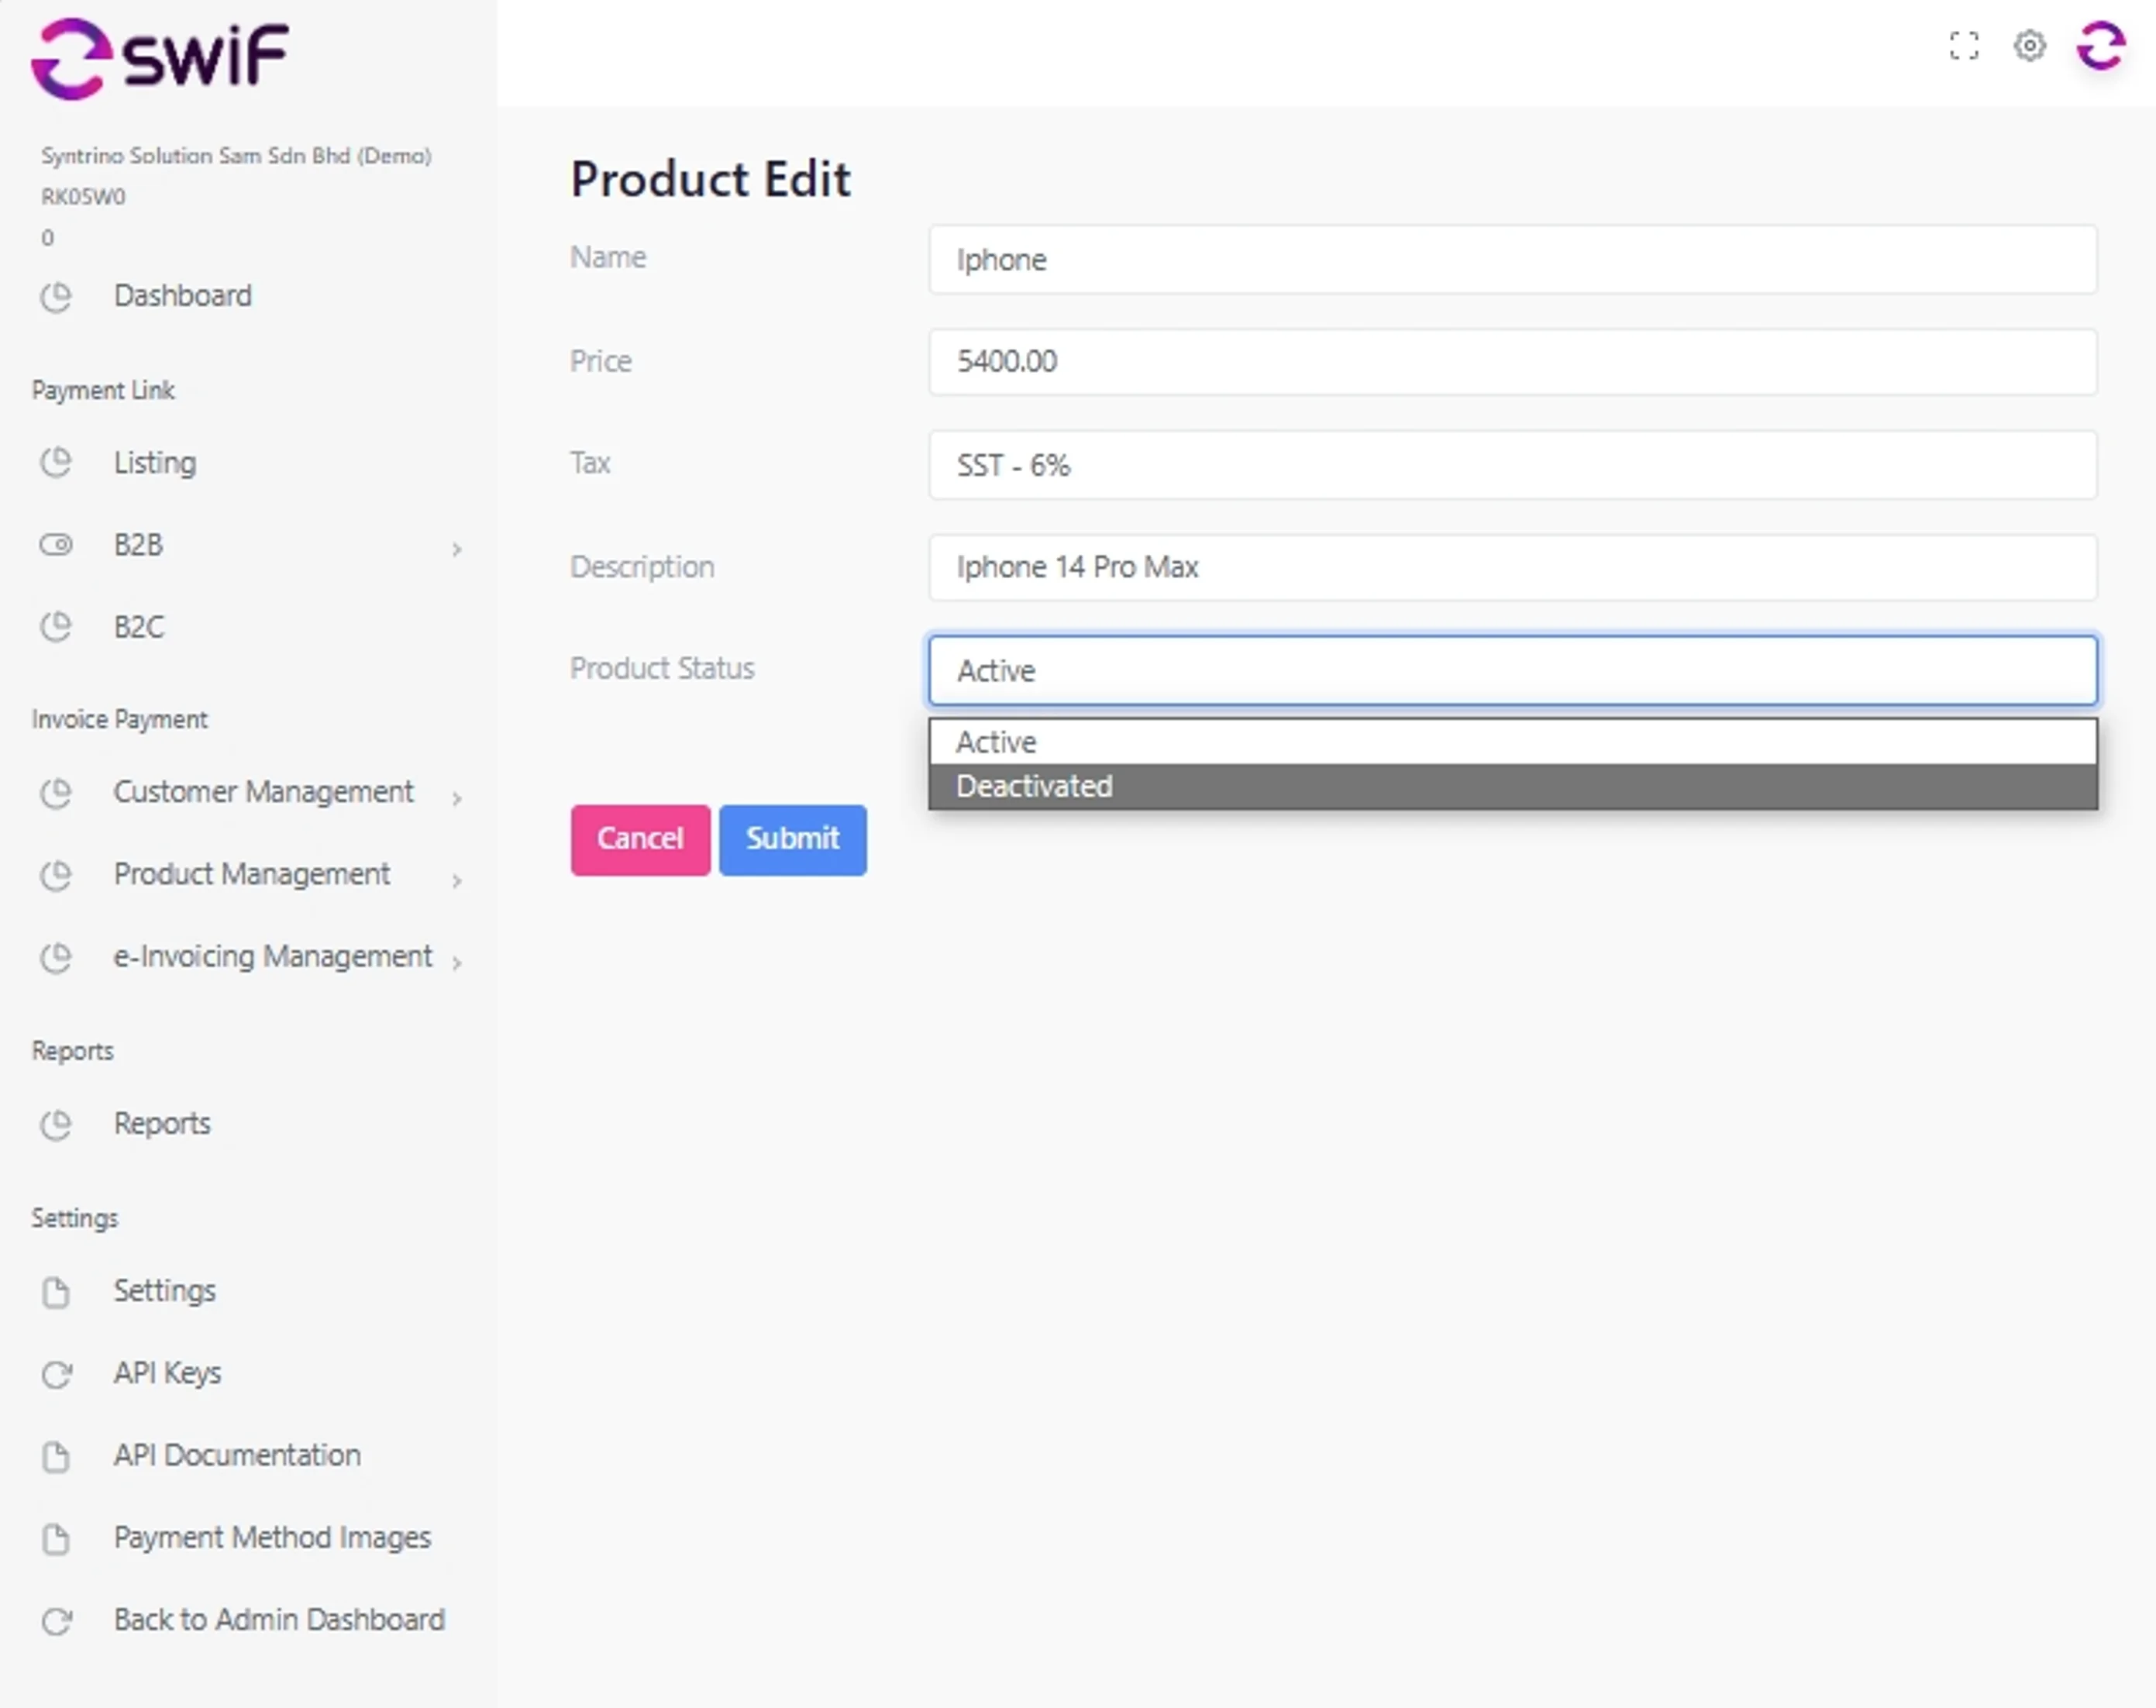Click the Product Management icon
2156x1708 pixels.
pyautogui.click(x=56, y=875)
